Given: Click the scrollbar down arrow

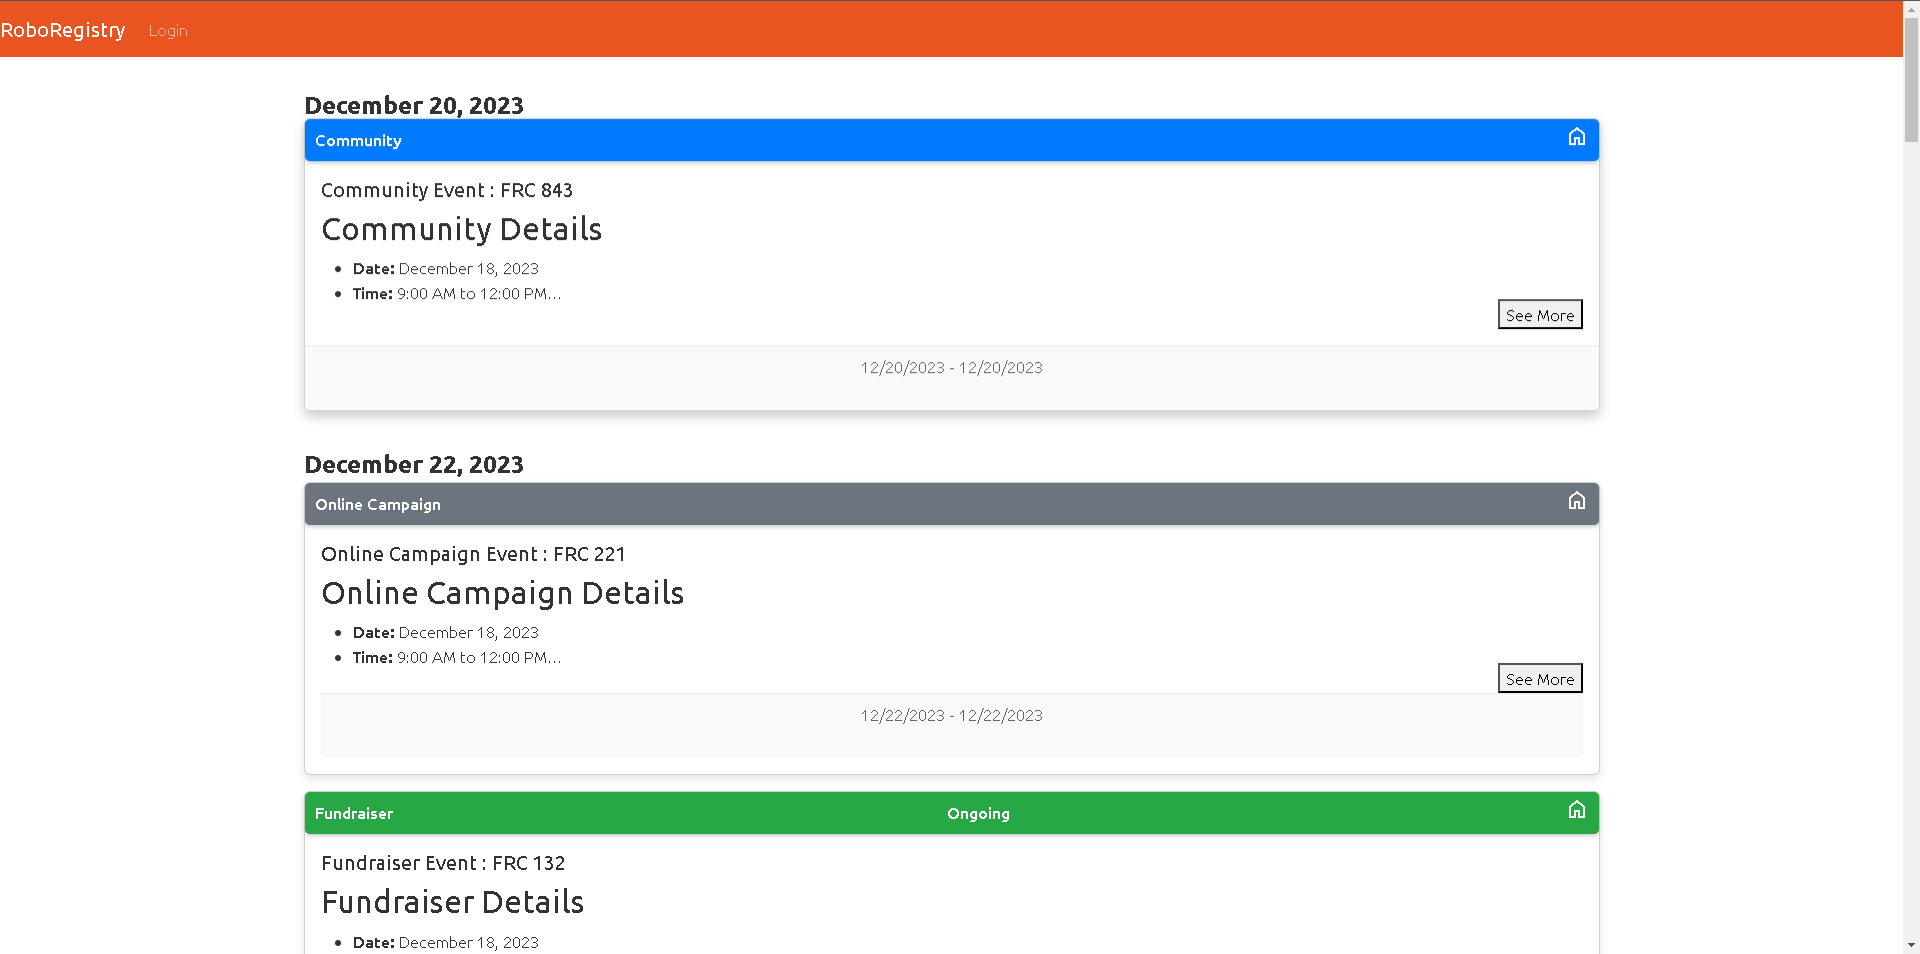Looking at the screenshot, I should [x=1911, y=945].
